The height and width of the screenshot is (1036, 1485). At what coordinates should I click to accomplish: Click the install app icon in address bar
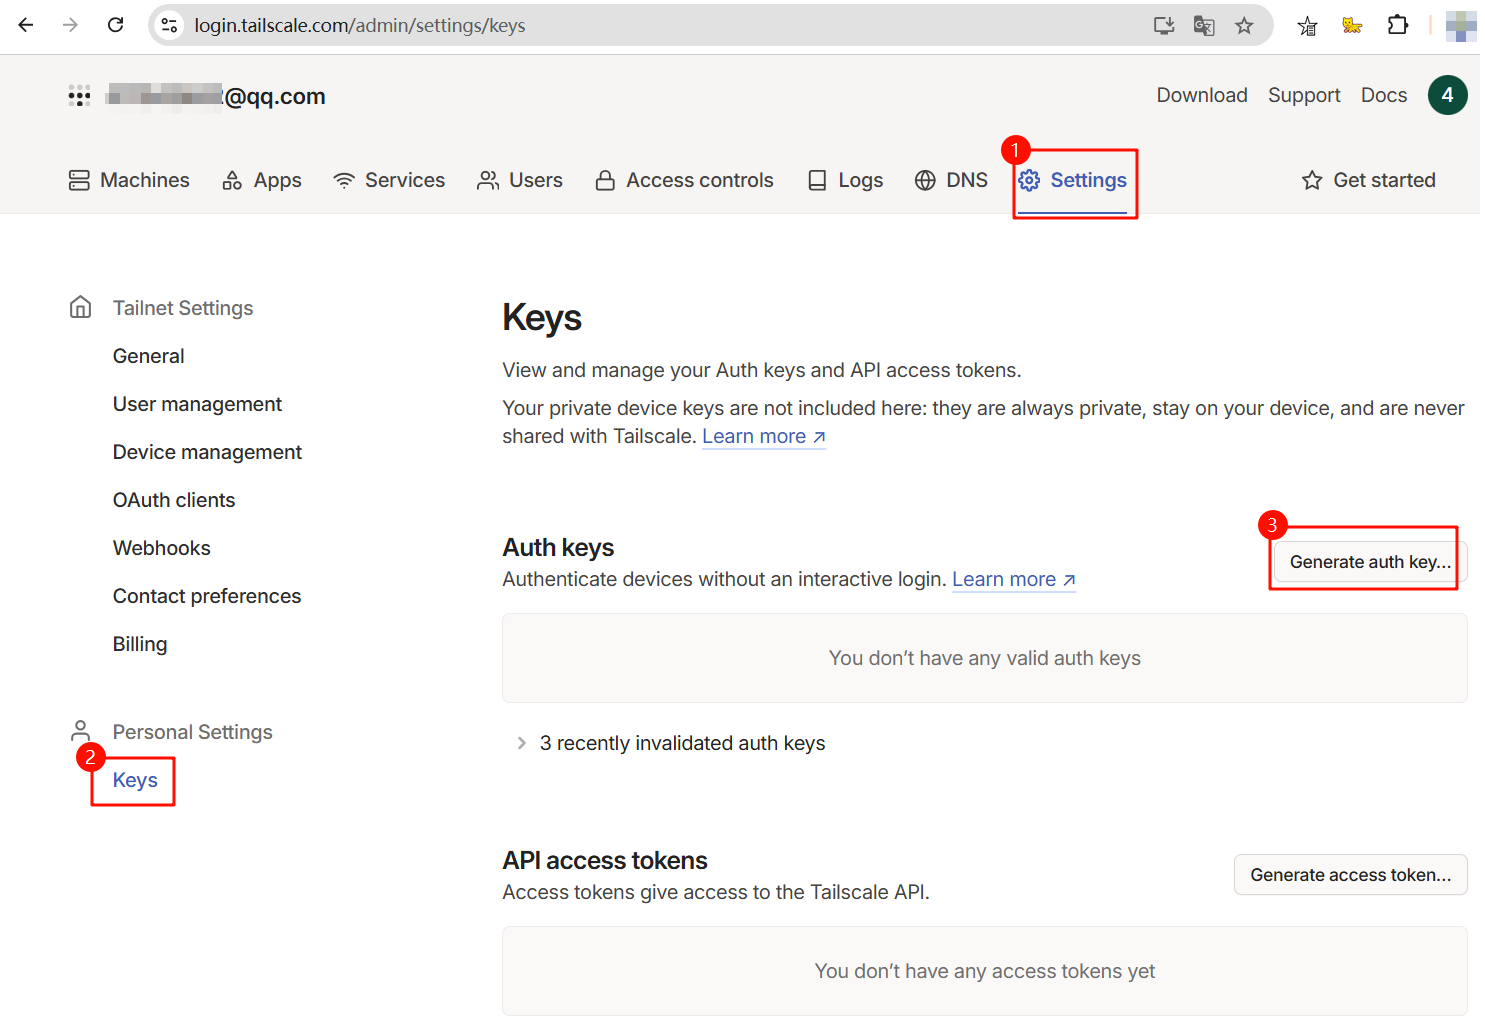tap(1164, 26)
